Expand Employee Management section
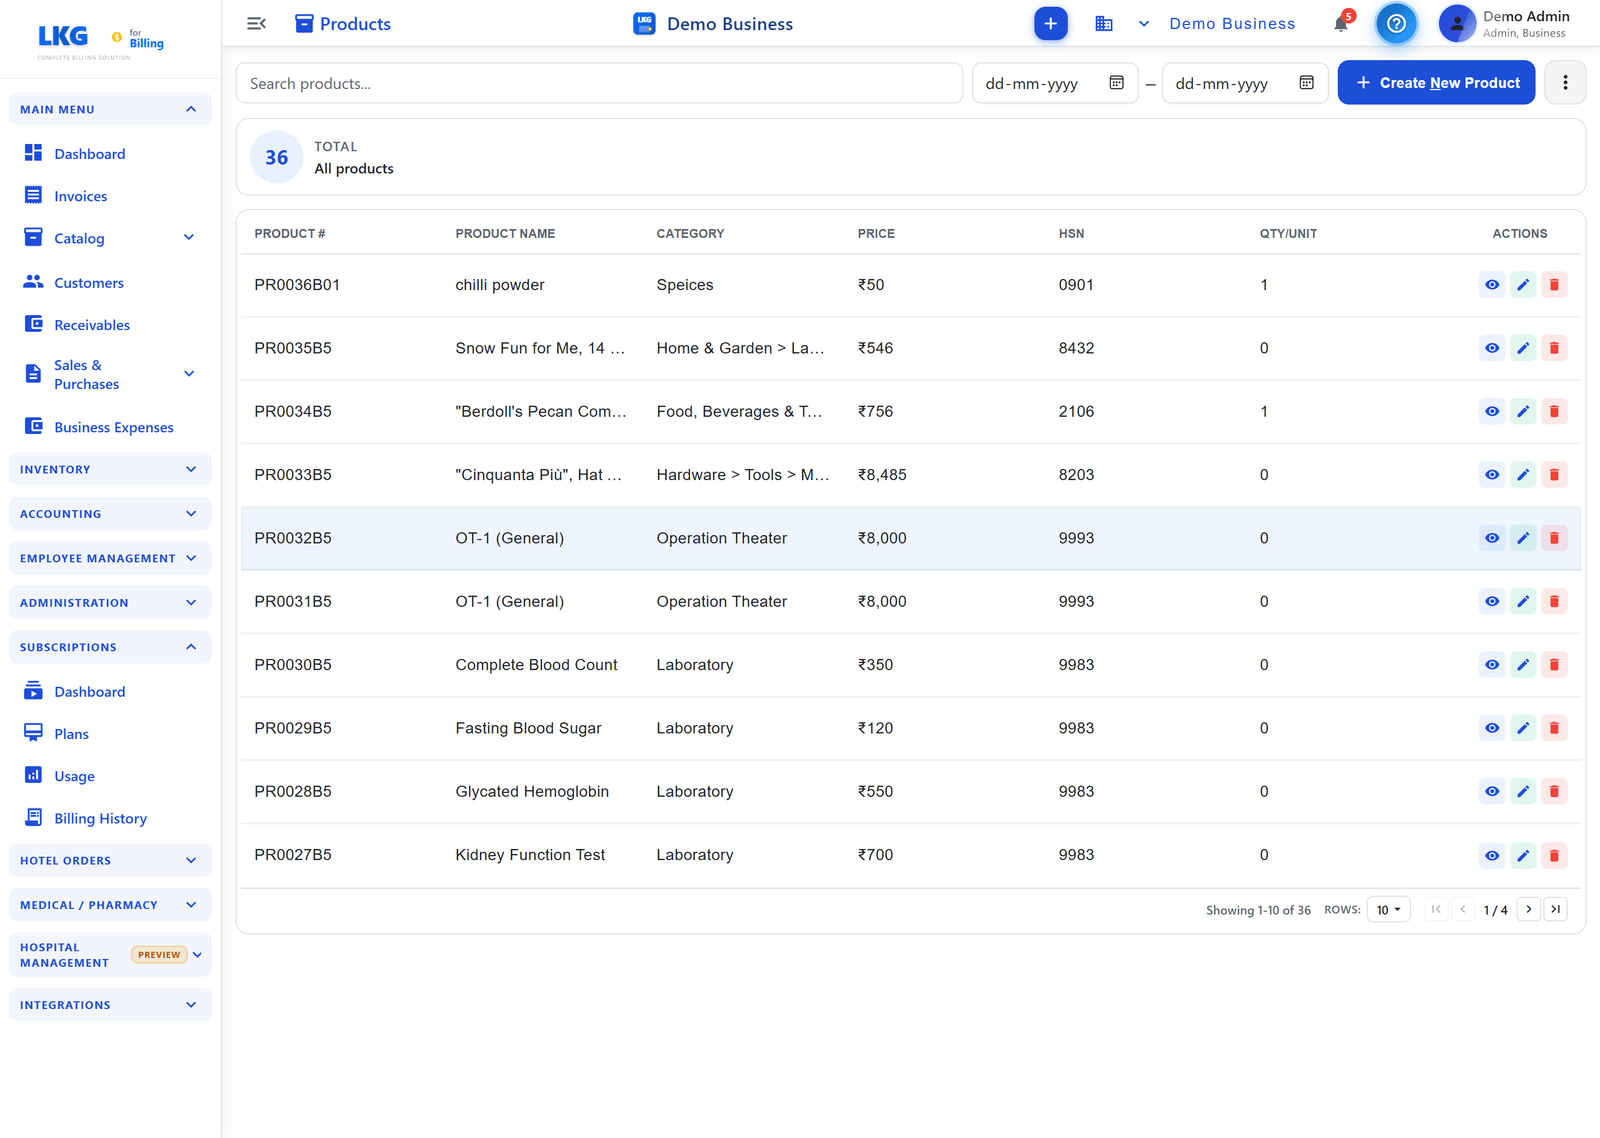 (110, 558)
